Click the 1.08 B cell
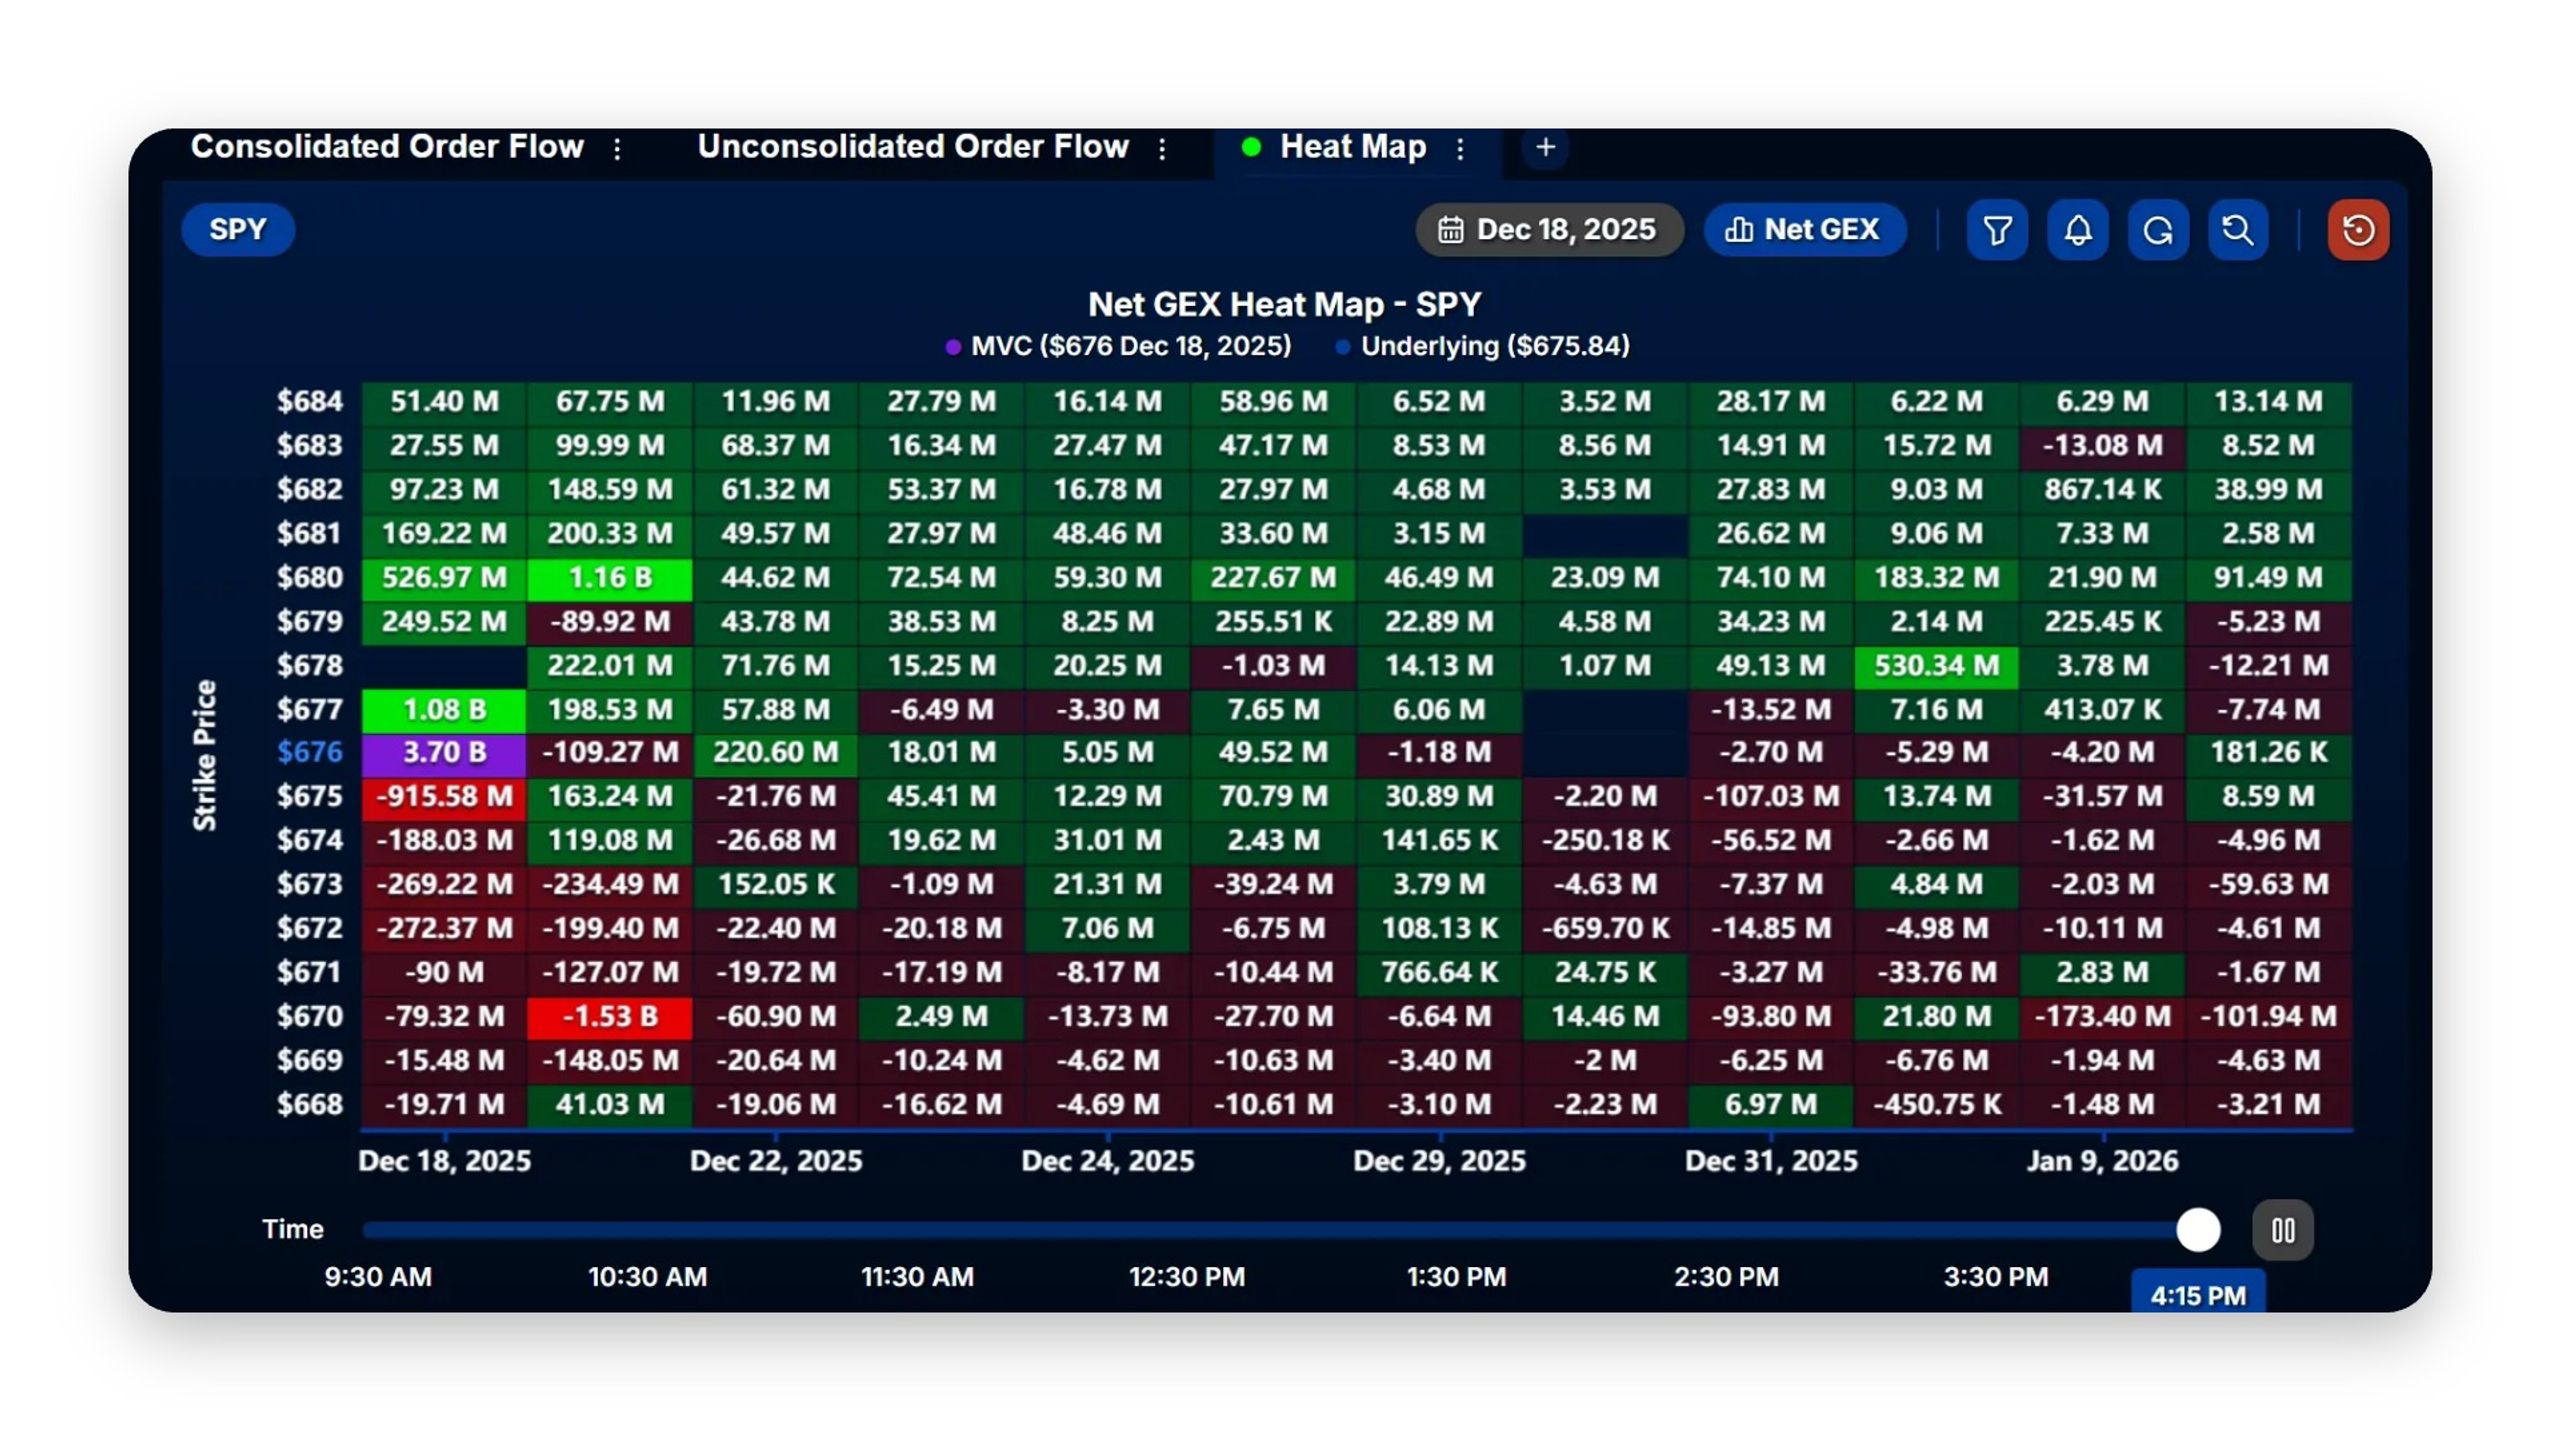 coord(444,709)
